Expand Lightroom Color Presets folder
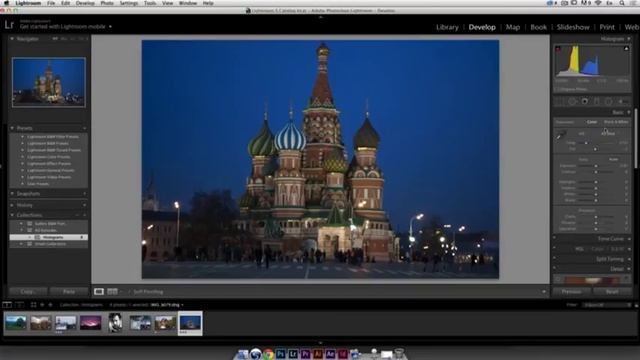 coord(22,157)
